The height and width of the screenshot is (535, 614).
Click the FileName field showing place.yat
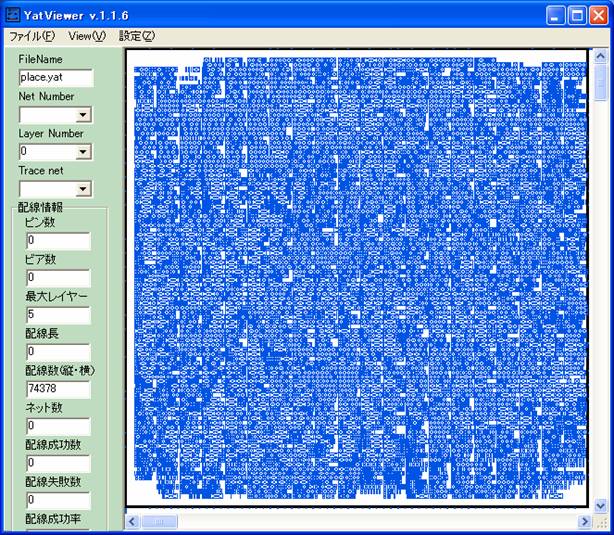56,78
